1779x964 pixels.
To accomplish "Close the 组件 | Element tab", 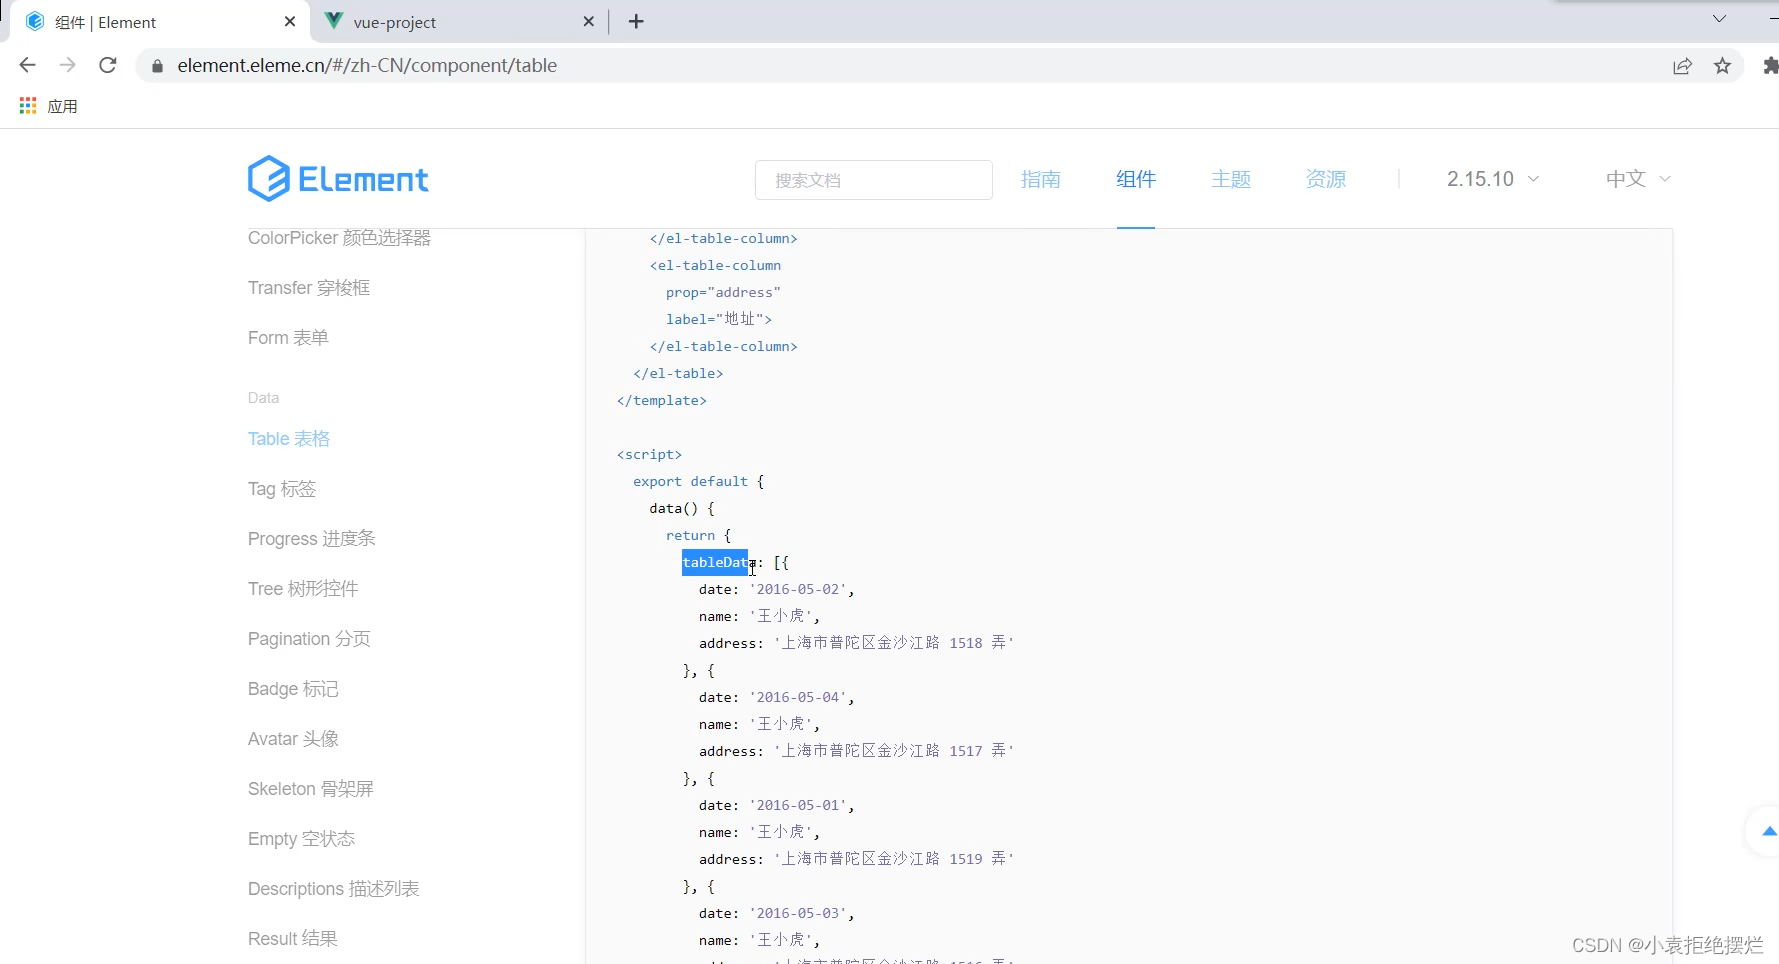I will tap(290, 21).
